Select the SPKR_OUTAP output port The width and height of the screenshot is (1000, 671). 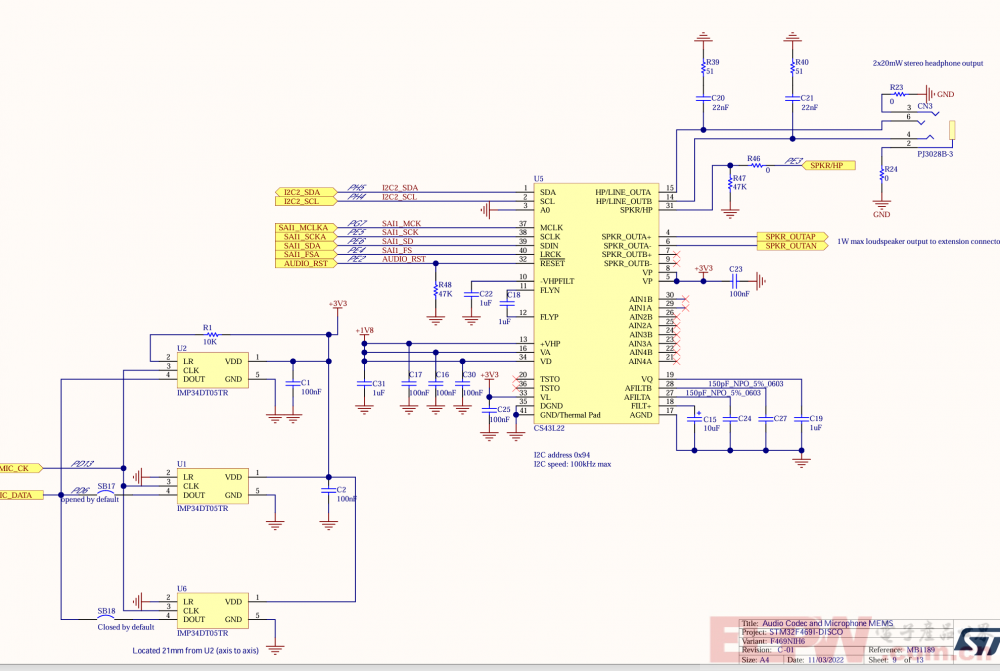(792, 237)
